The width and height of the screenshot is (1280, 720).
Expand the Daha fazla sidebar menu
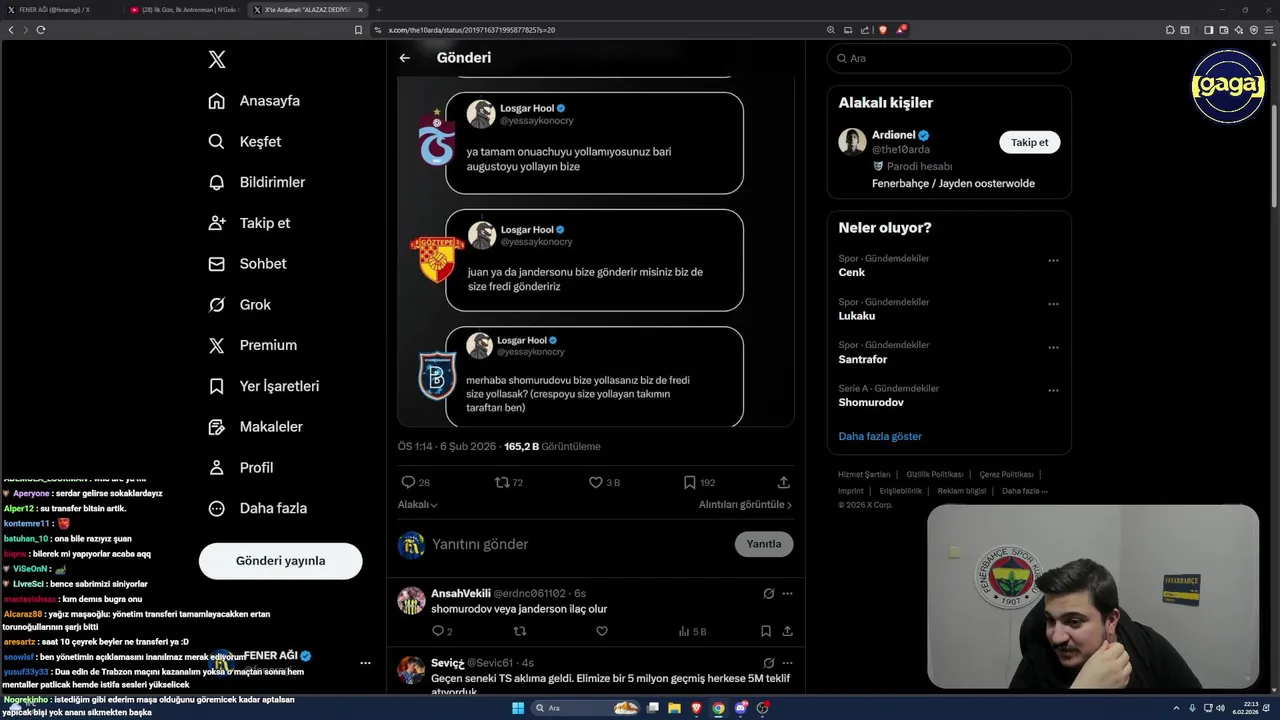click(x=257, y=508)
